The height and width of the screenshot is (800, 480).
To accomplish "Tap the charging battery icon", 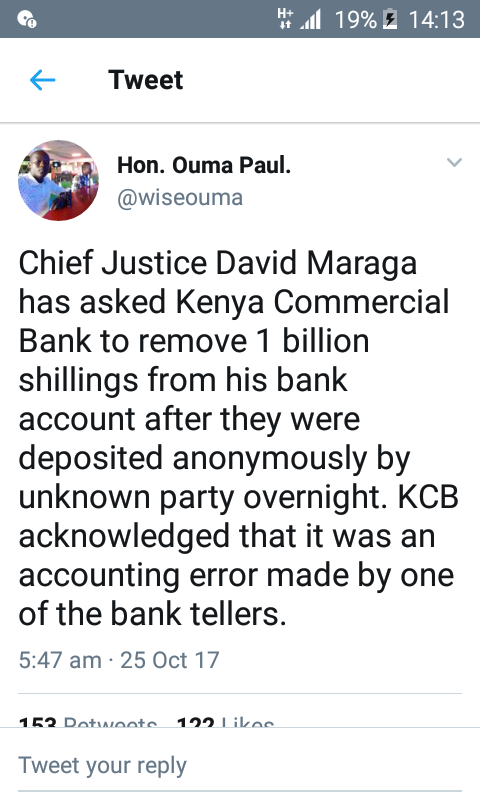I will coord(390,19).
